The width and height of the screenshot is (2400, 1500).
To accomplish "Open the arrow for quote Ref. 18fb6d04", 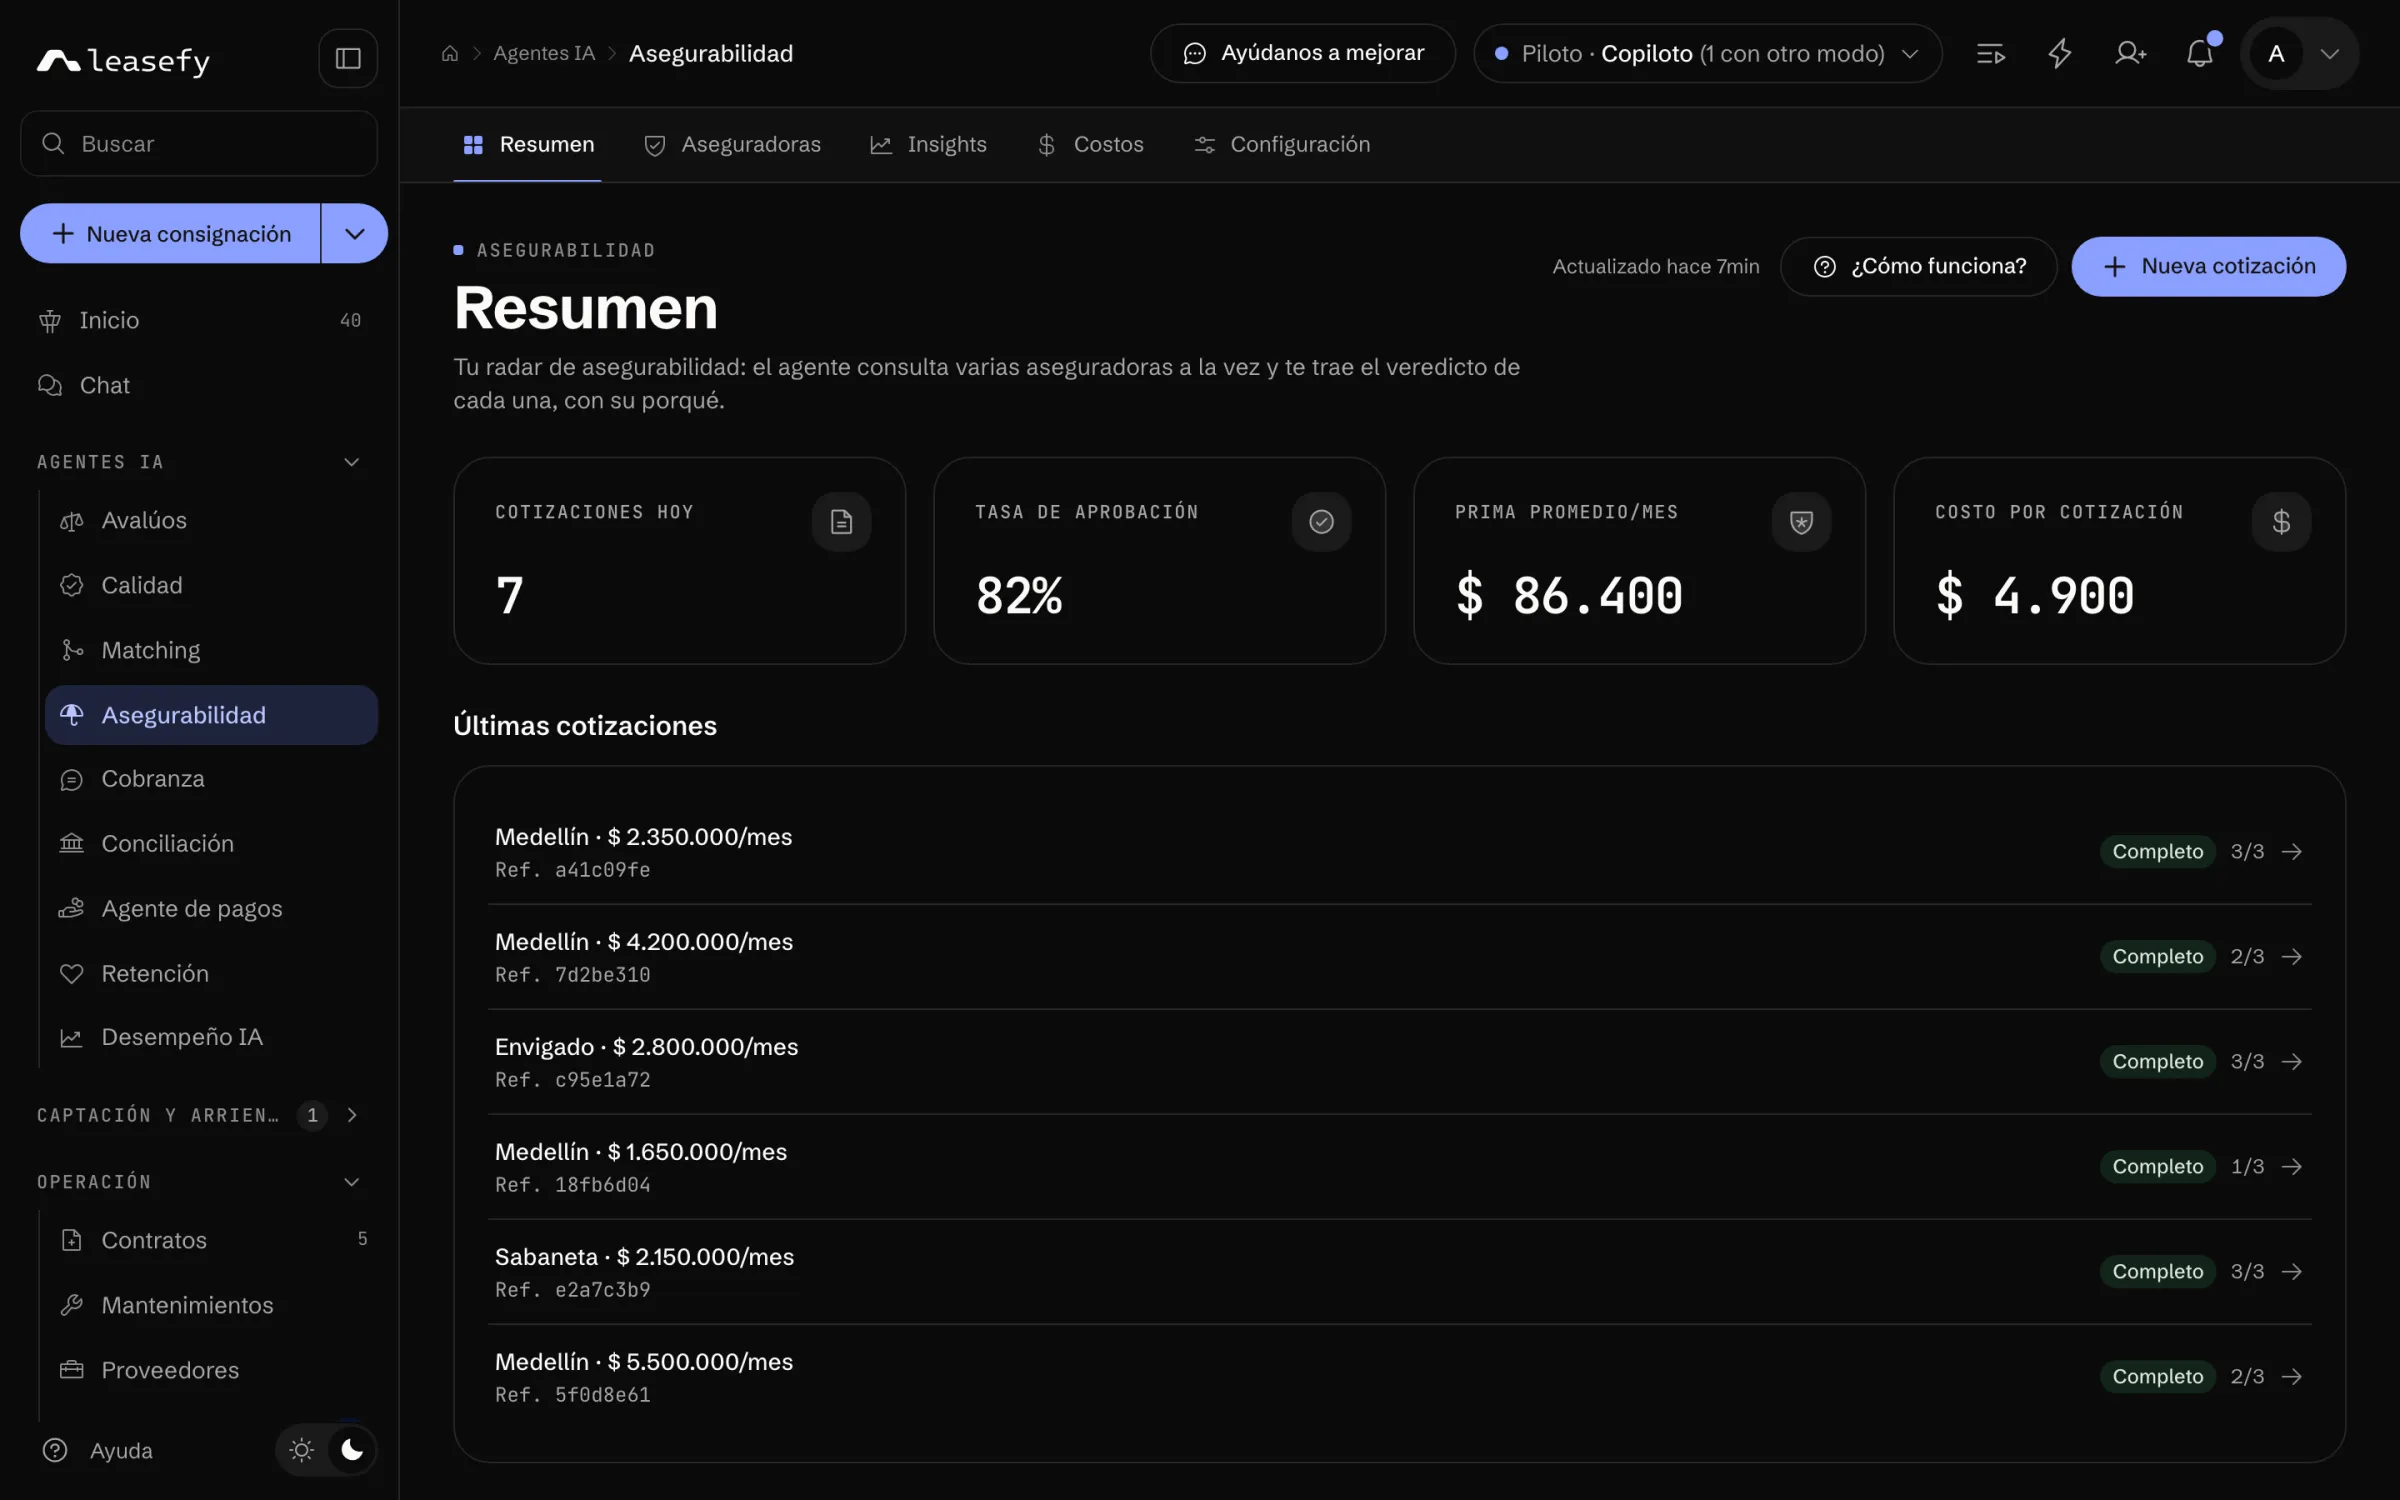I will pyautogui.click(x=2292, y=1166).
